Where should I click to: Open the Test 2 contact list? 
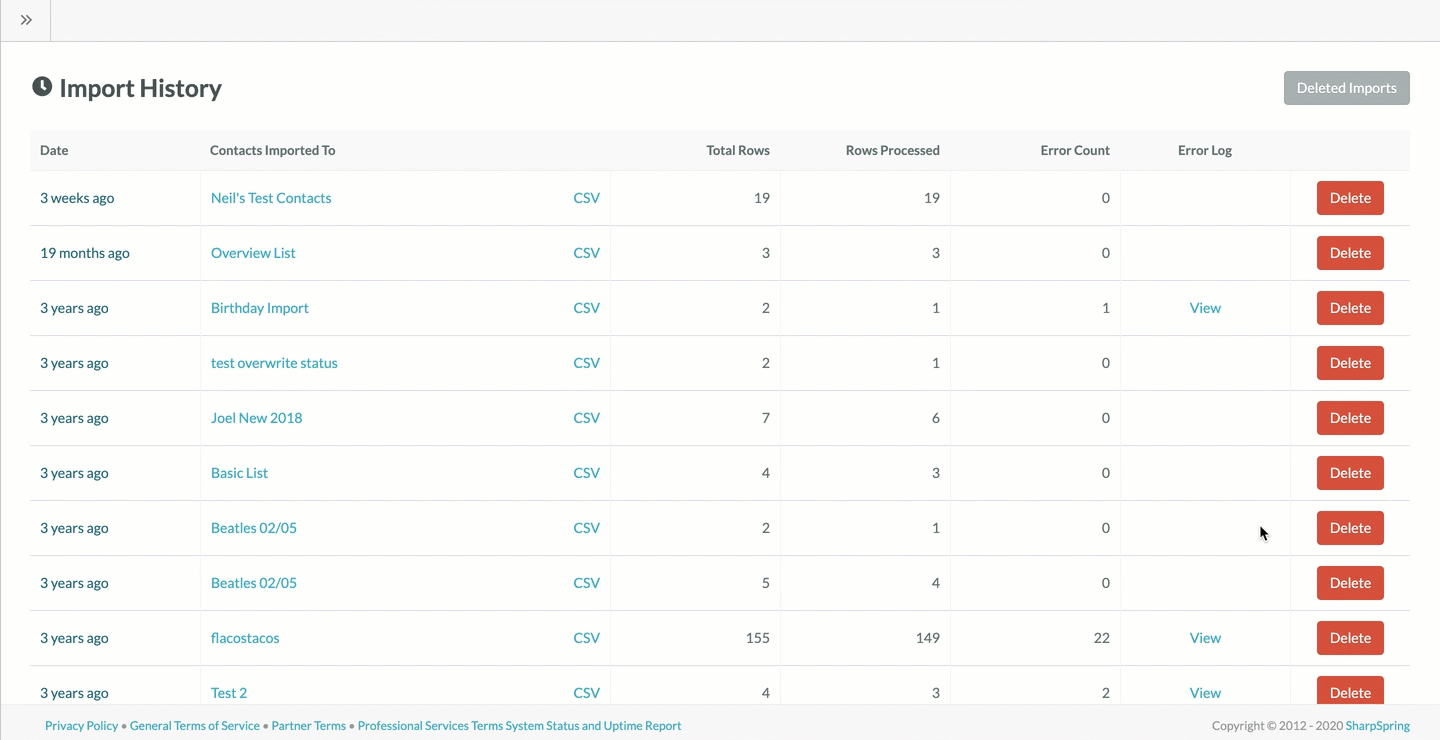click(x=229, y=692)
